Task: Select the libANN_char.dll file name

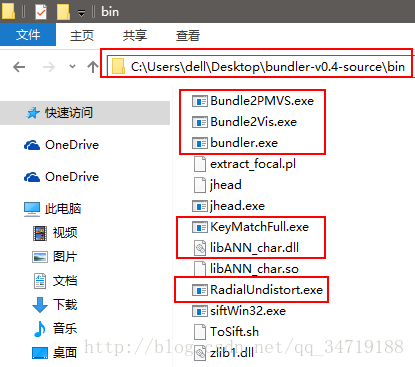Action: pyautogui.click(x=254, y=248)
